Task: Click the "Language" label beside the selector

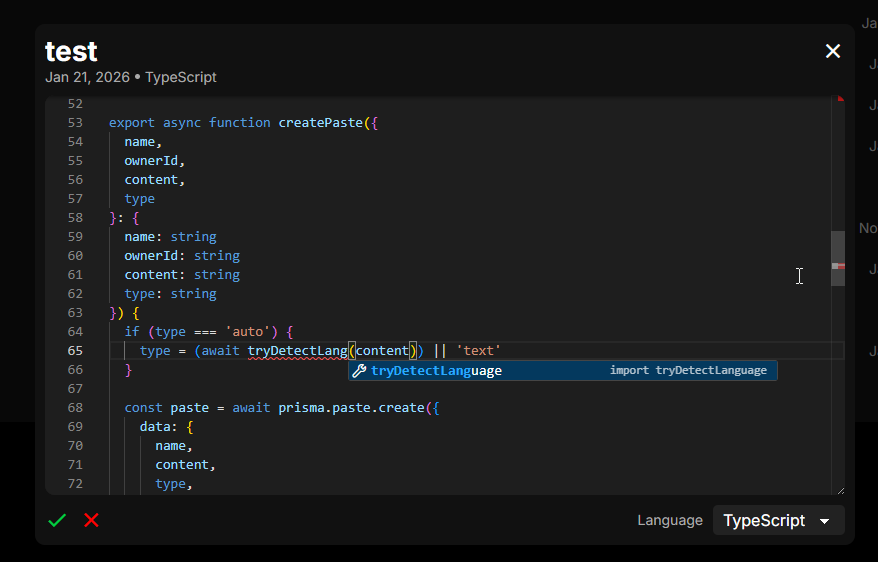Action: tap(670, 520)
